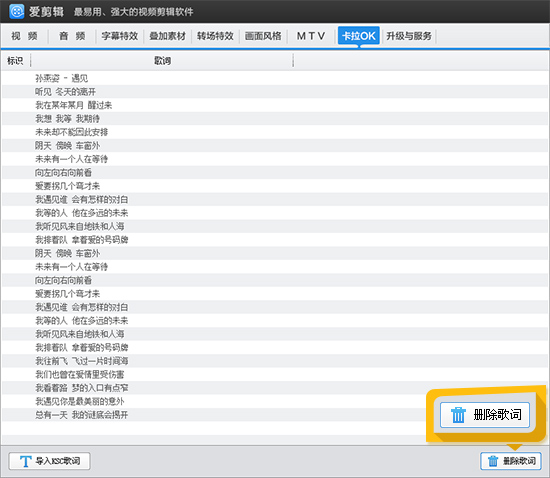The height and width of the screenshot is (478, 550).
Task: Click the 歌词 column header
Action: (x=162, y=61)
